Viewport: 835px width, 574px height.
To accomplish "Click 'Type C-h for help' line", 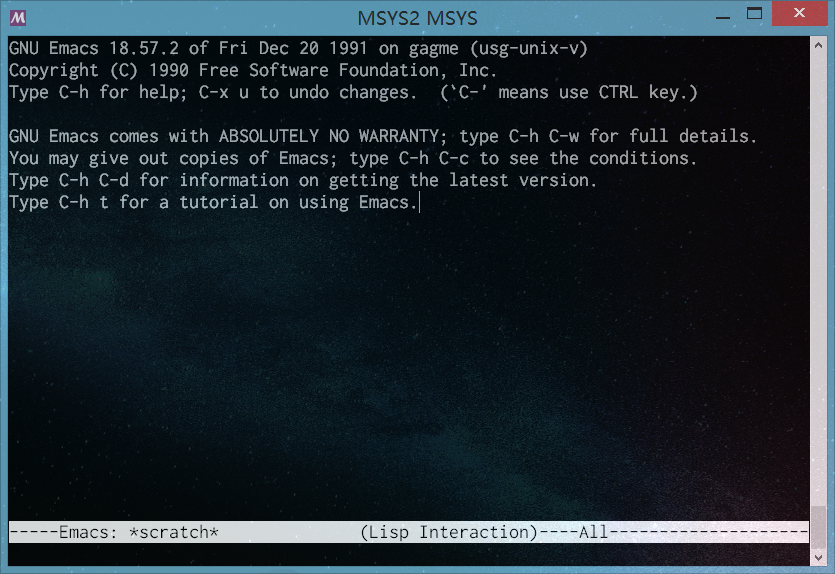I will (353, 93).
